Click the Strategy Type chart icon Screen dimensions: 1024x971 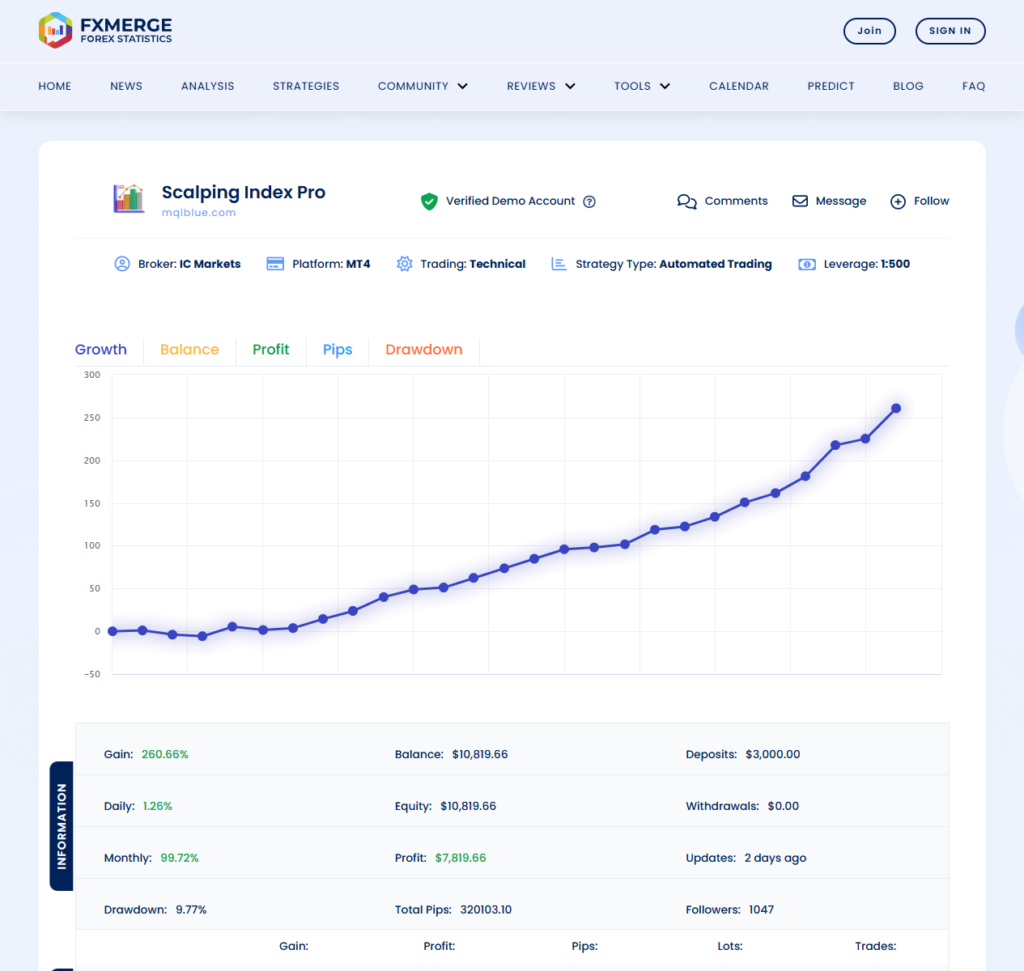[x=559, y=264]
